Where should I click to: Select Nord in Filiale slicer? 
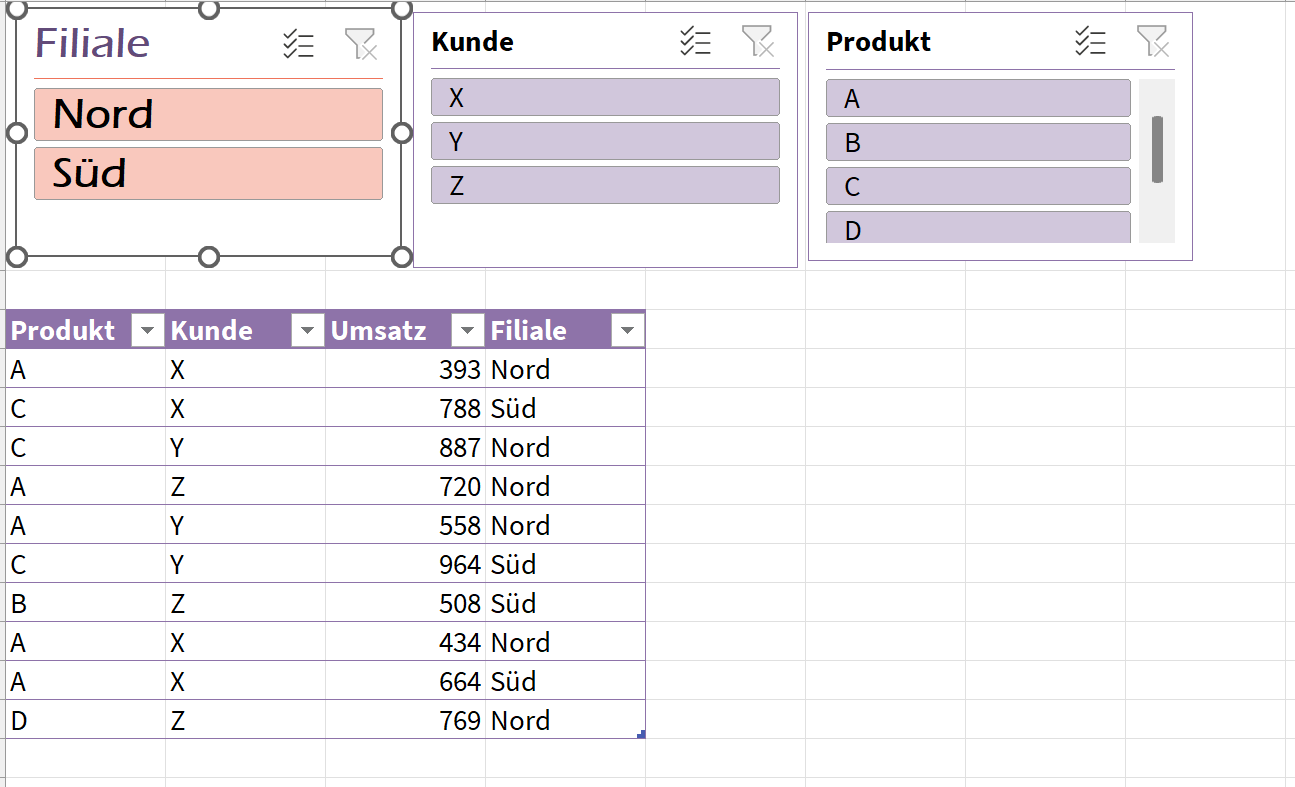(208, 114)
